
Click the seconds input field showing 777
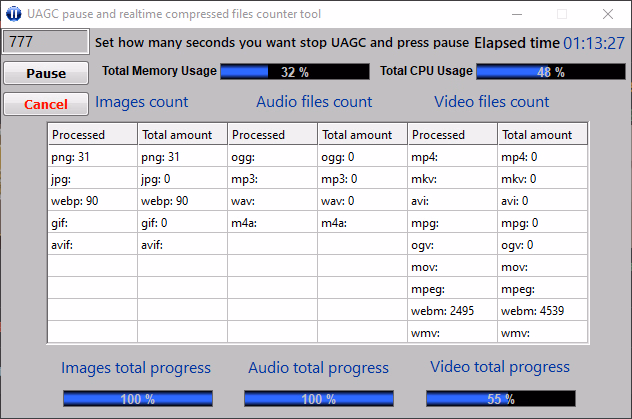[x=45, y=42]
